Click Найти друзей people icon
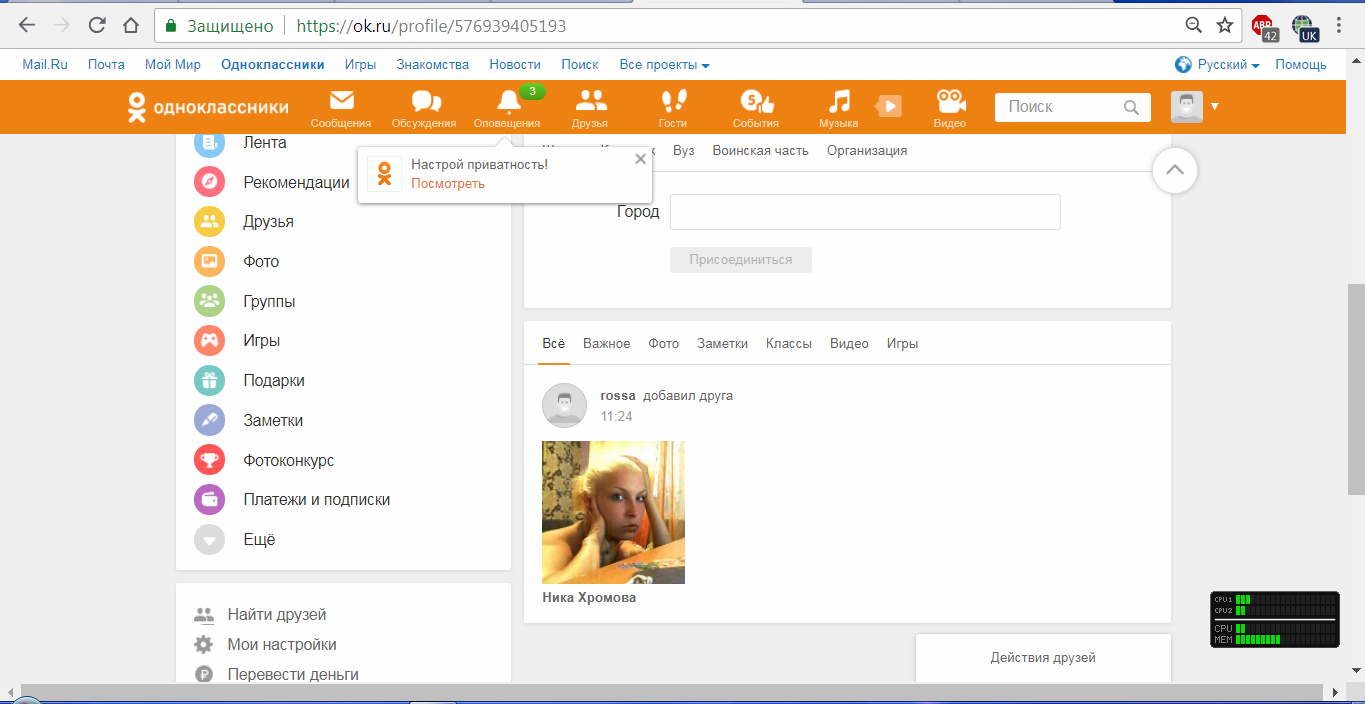Image resolution: width=1365 pixels, height=704 pixels. [x=204, y=615]
